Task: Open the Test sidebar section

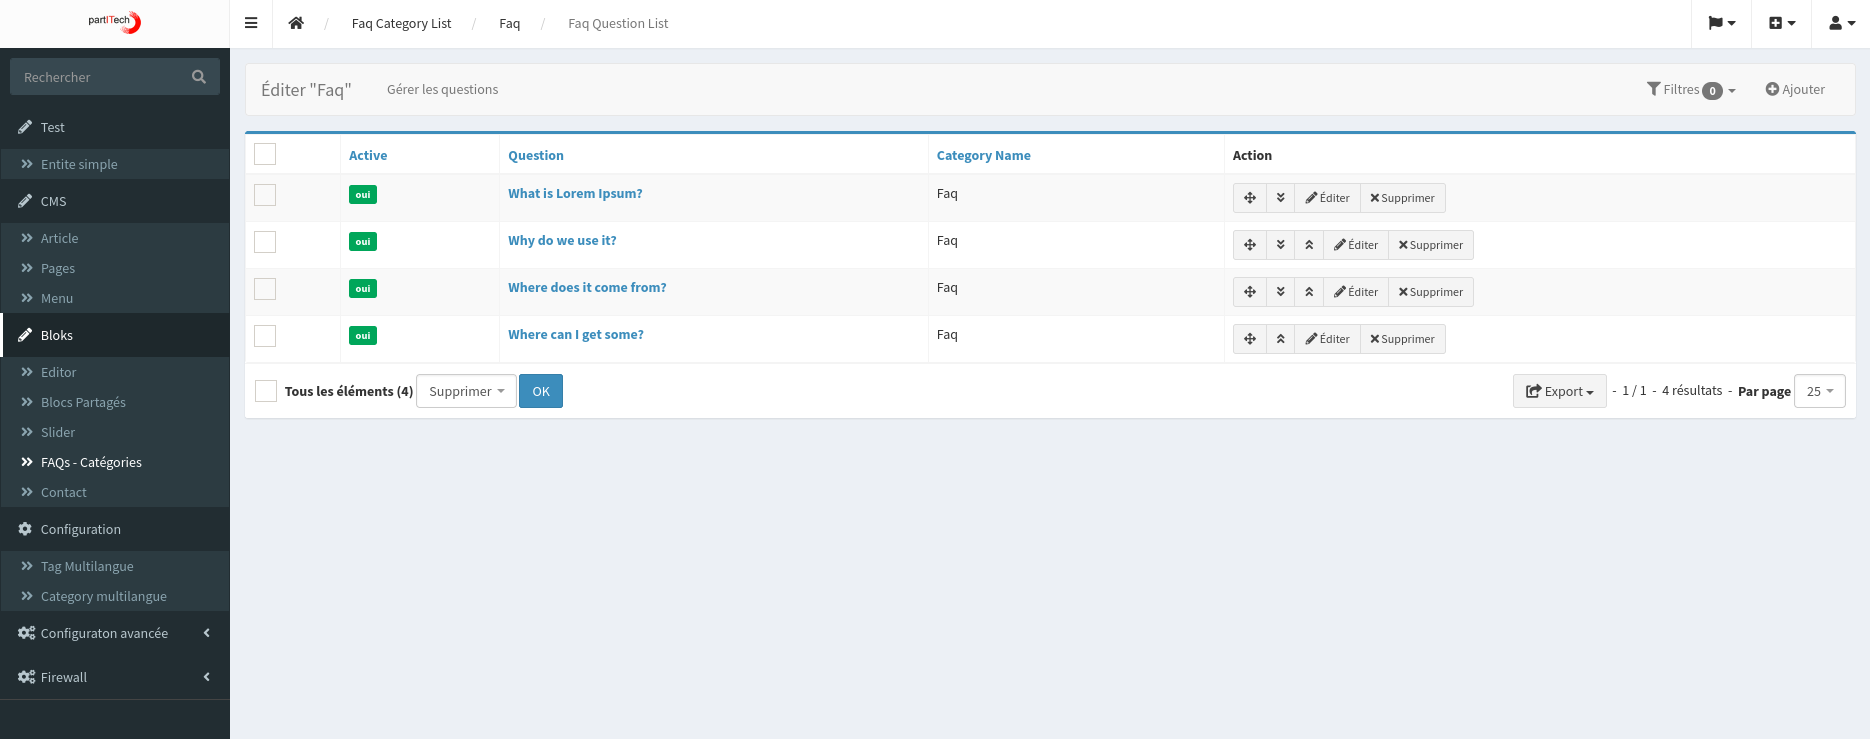Action: click(115, 127)
